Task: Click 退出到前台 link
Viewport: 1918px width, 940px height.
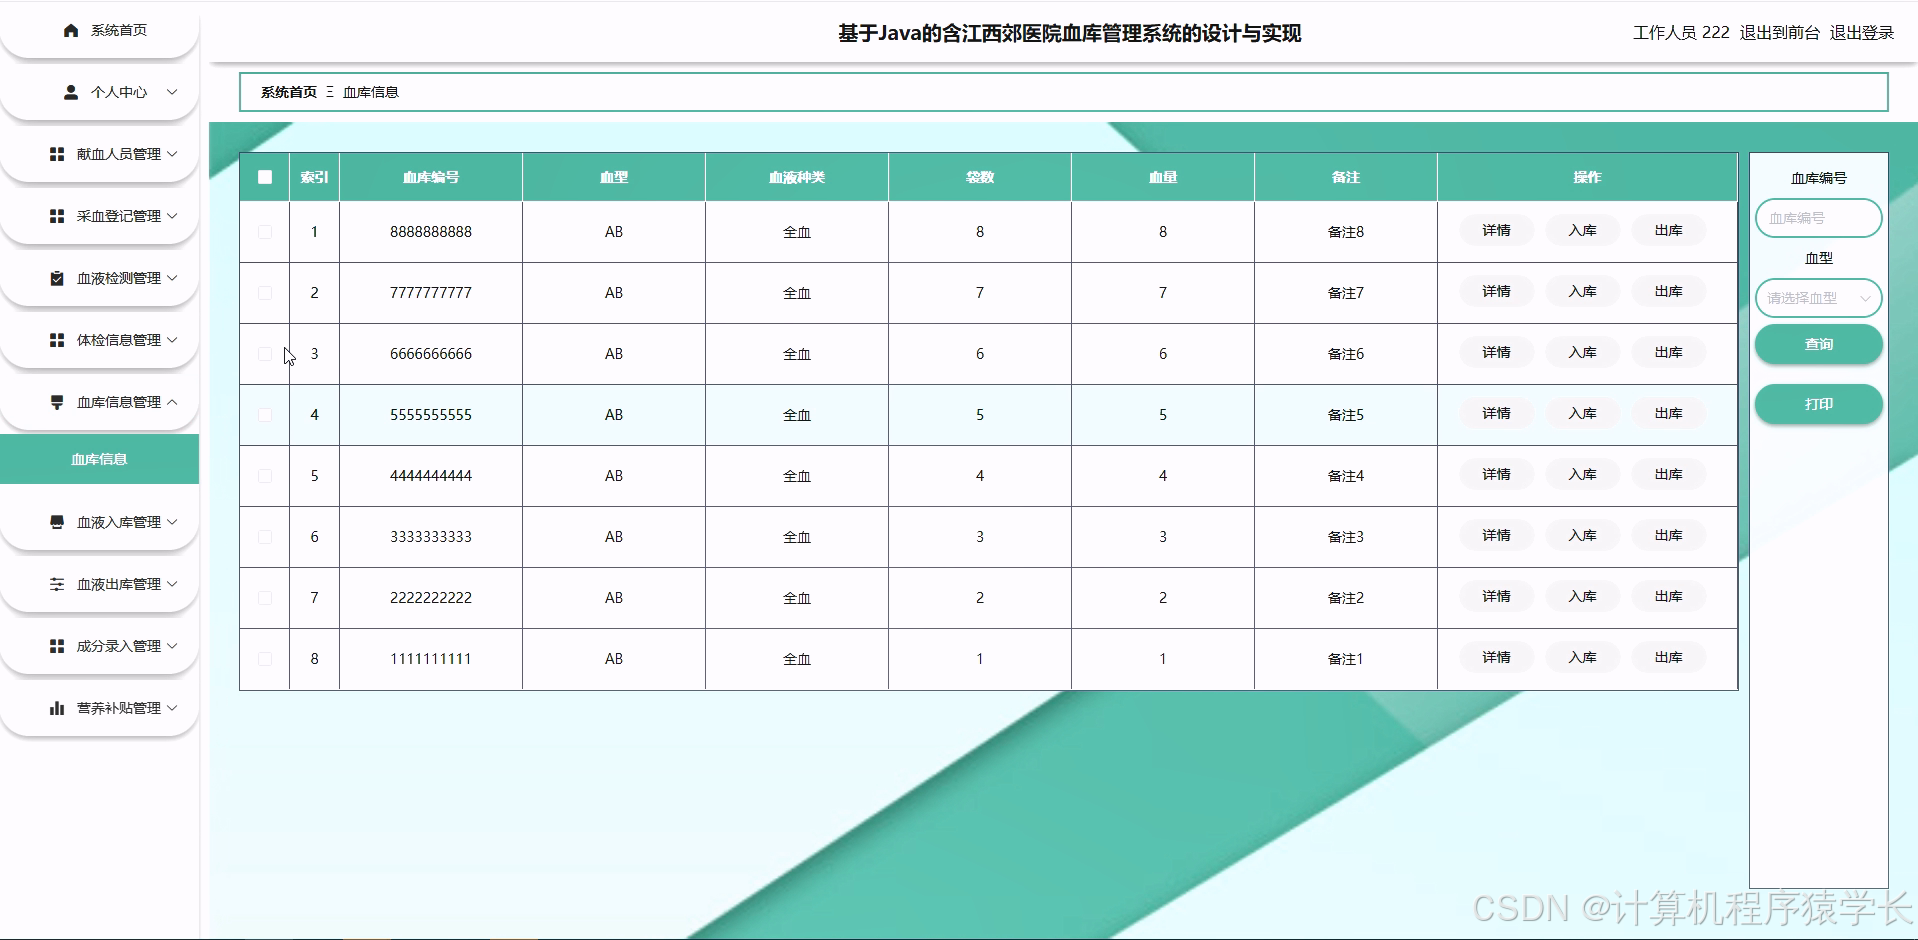Action: coord(1779,33)
